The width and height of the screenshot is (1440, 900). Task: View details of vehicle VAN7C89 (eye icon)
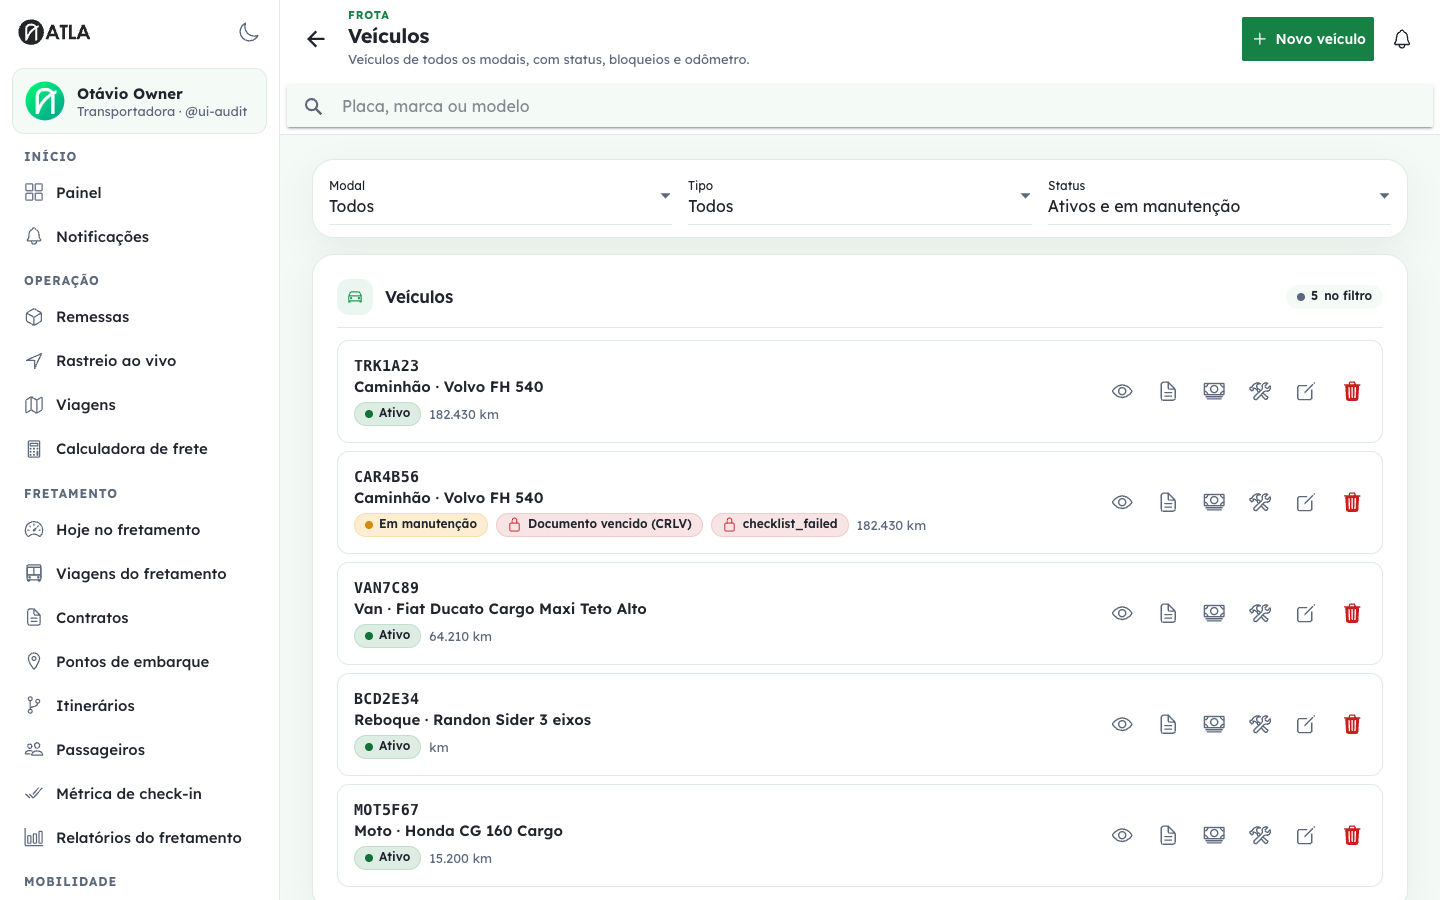click(x=1122, y=614)
